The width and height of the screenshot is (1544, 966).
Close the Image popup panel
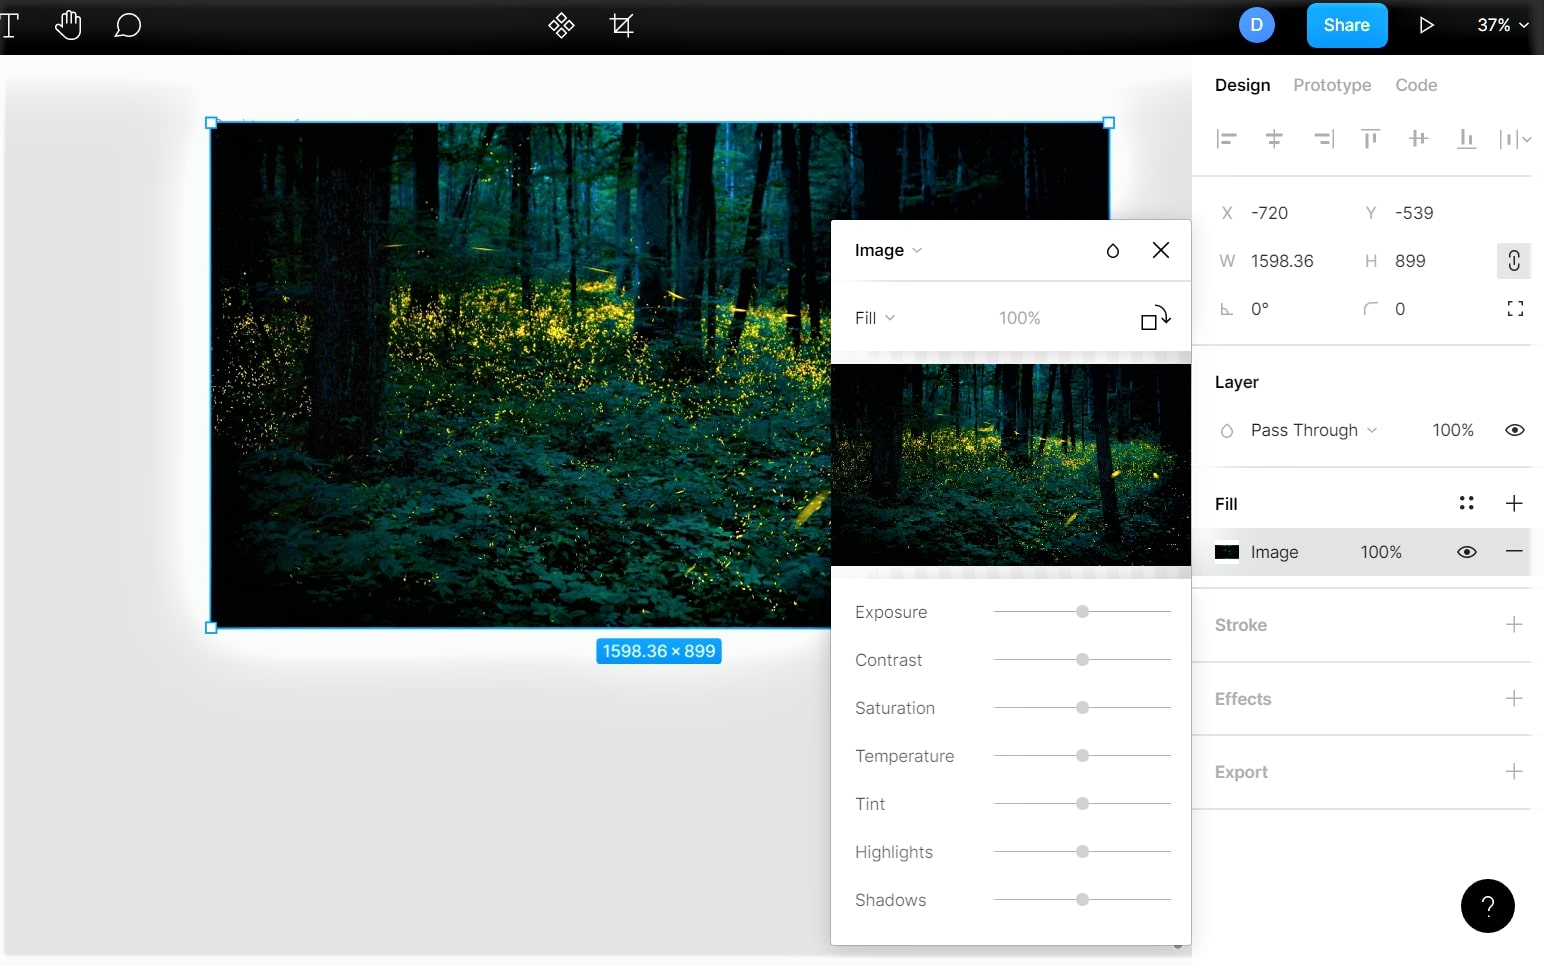tap(1161, 250)
